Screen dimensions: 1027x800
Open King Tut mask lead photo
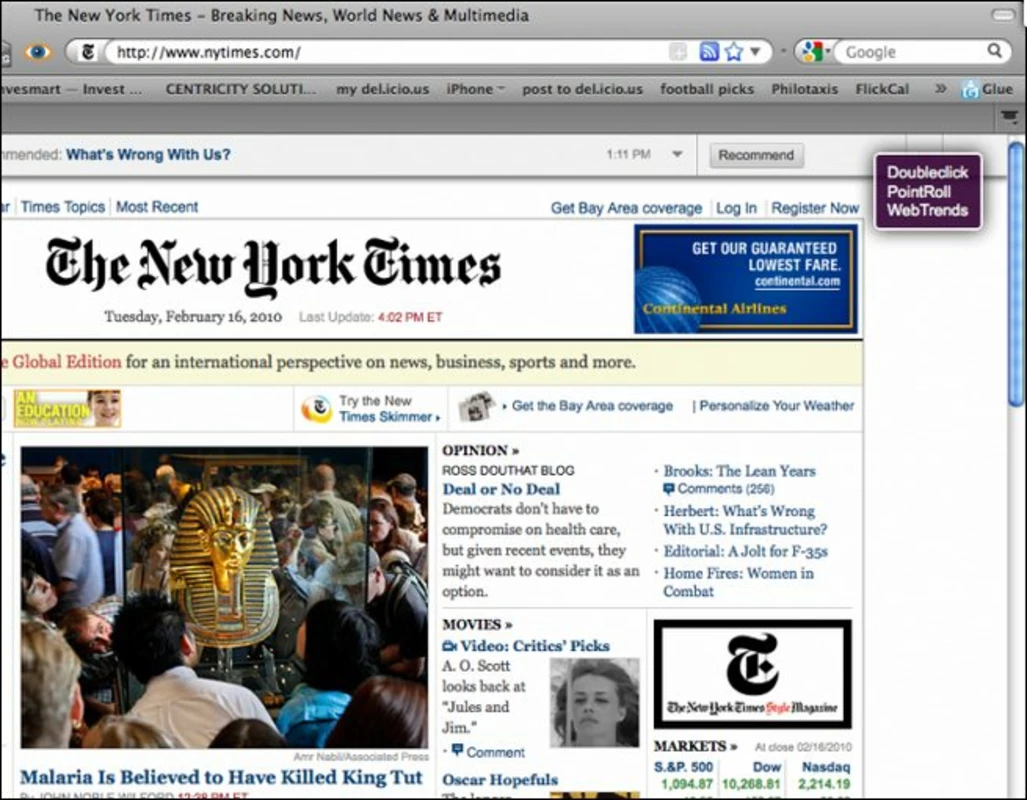click(224, 598)
